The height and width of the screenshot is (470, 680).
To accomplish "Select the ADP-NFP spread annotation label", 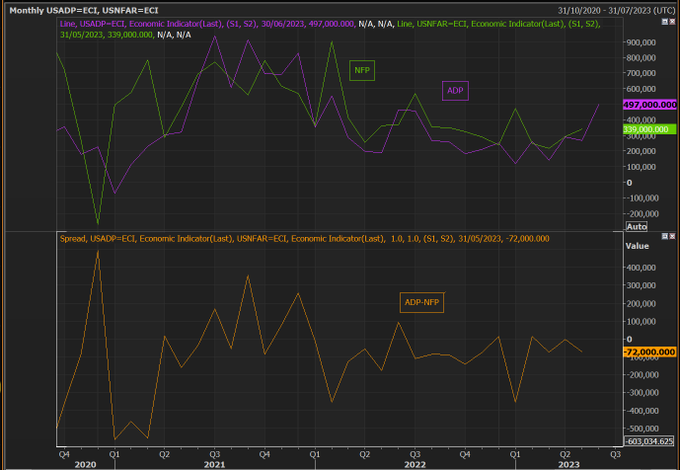I will click(x=421, y=301).
